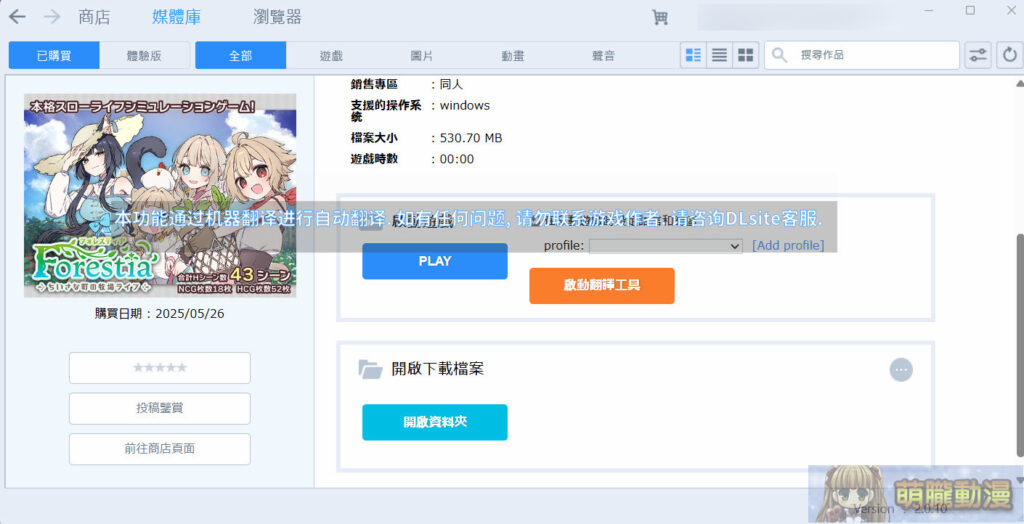Click the Add profile link

[788, 246]
